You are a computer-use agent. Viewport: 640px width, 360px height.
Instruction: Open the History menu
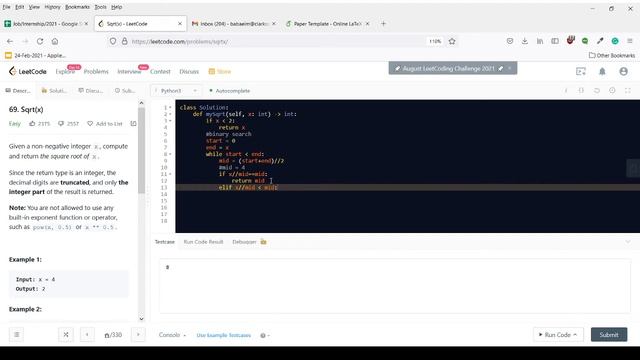pos(52,7)
